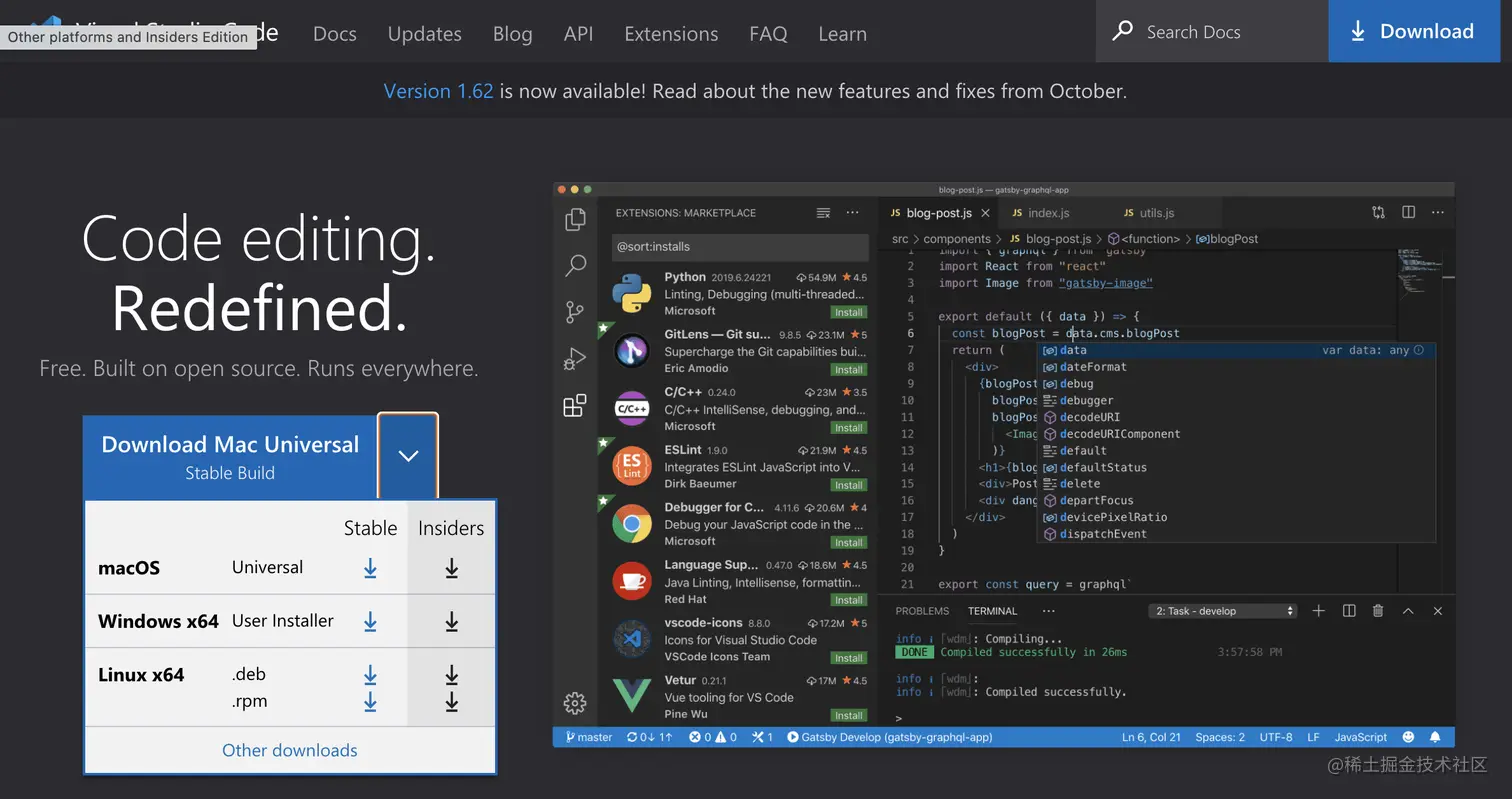Image resolution: width=1512 pixels, height=799 pixels.
Task: Open the Version 1.62 link
Action: (438, 91)
